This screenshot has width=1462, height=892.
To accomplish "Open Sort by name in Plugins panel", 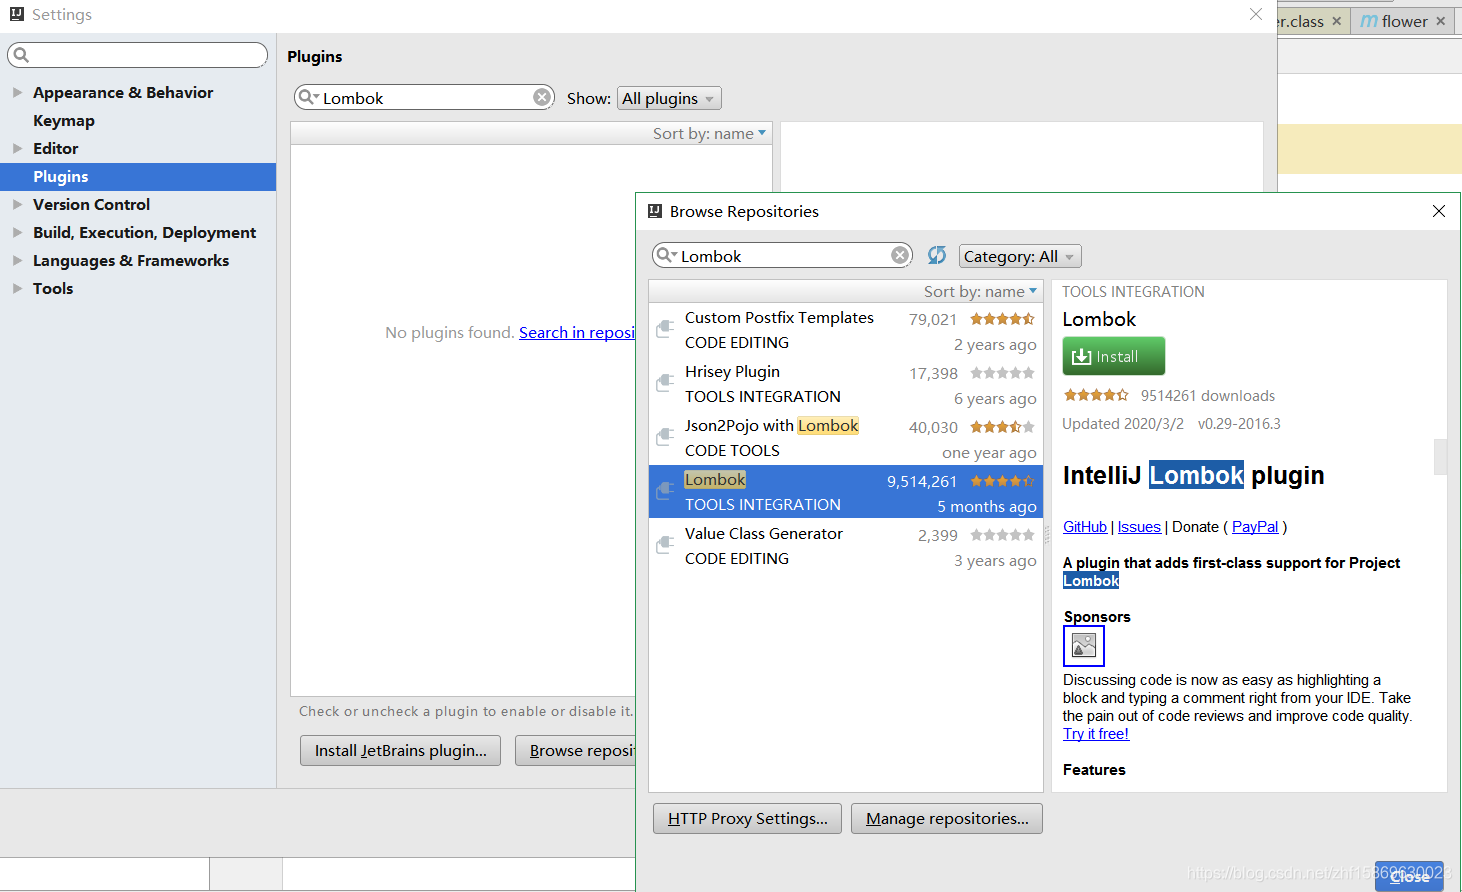I will (x=709, y=133).
